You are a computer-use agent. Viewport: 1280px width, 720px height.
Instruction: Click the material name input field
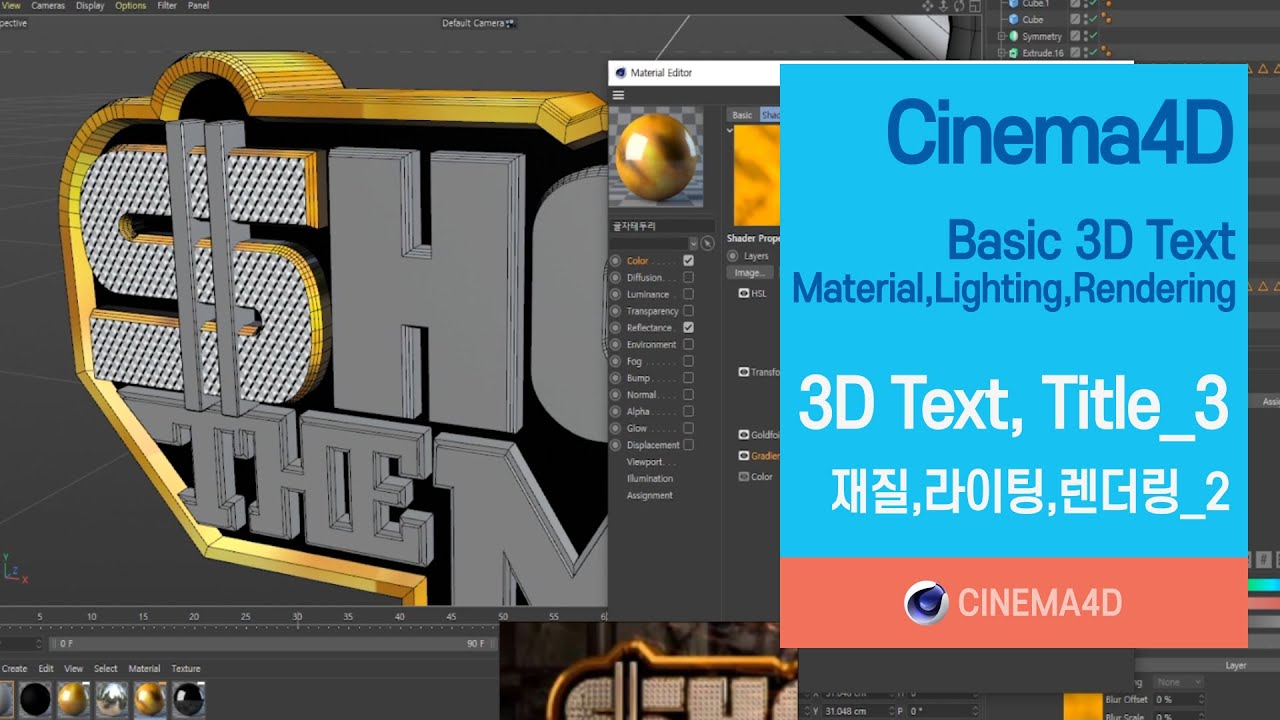pos(661,227)
